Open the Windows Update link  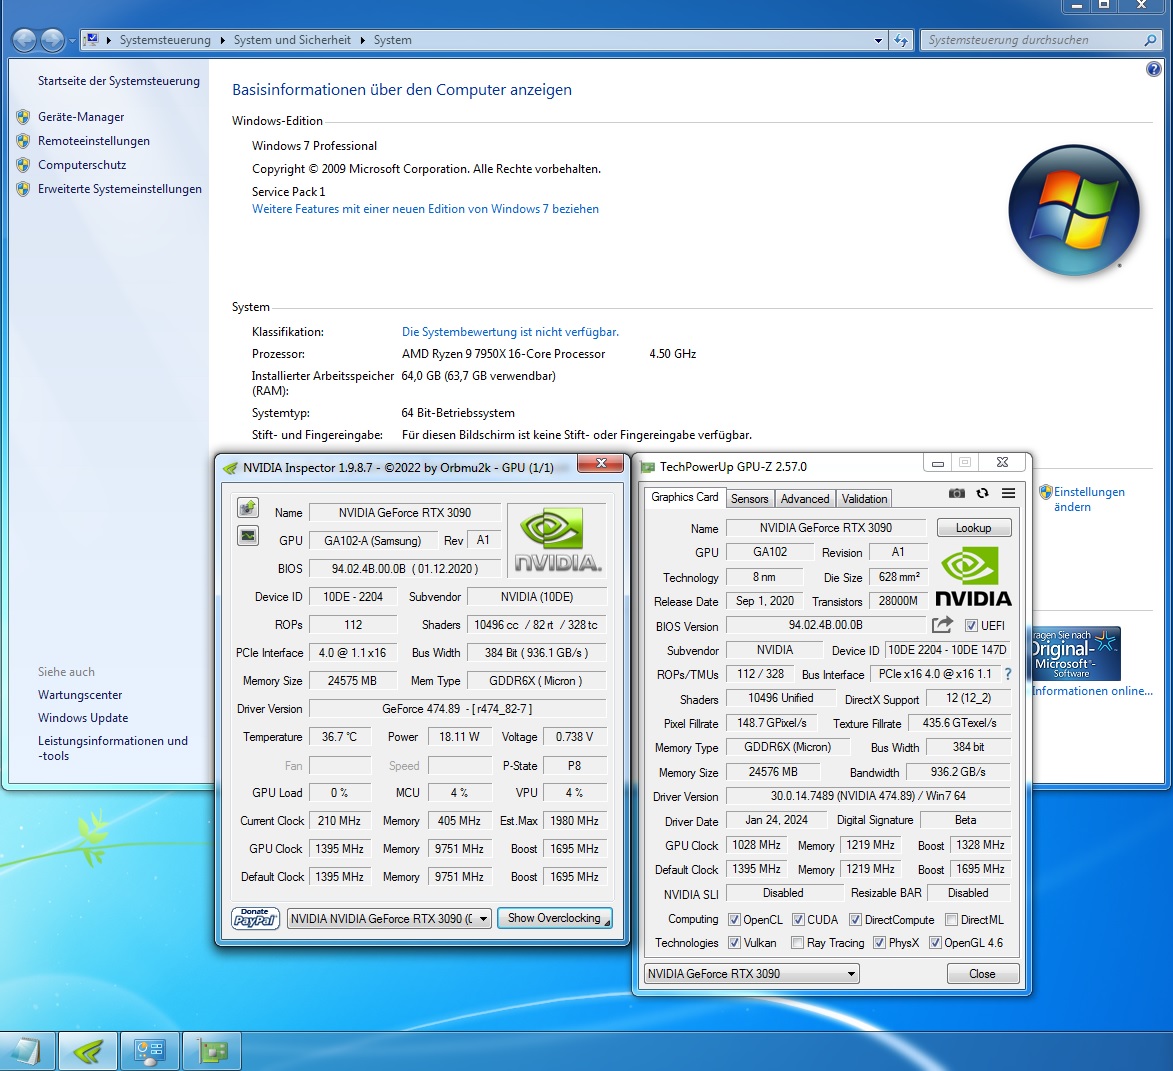coord(83,717)
